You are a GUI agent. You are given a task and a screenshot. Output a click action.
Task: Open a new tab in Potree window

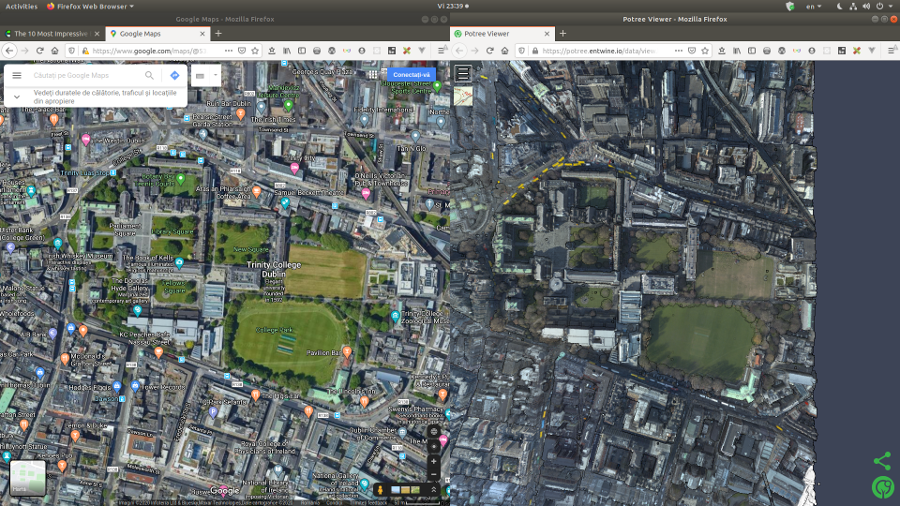562,34
